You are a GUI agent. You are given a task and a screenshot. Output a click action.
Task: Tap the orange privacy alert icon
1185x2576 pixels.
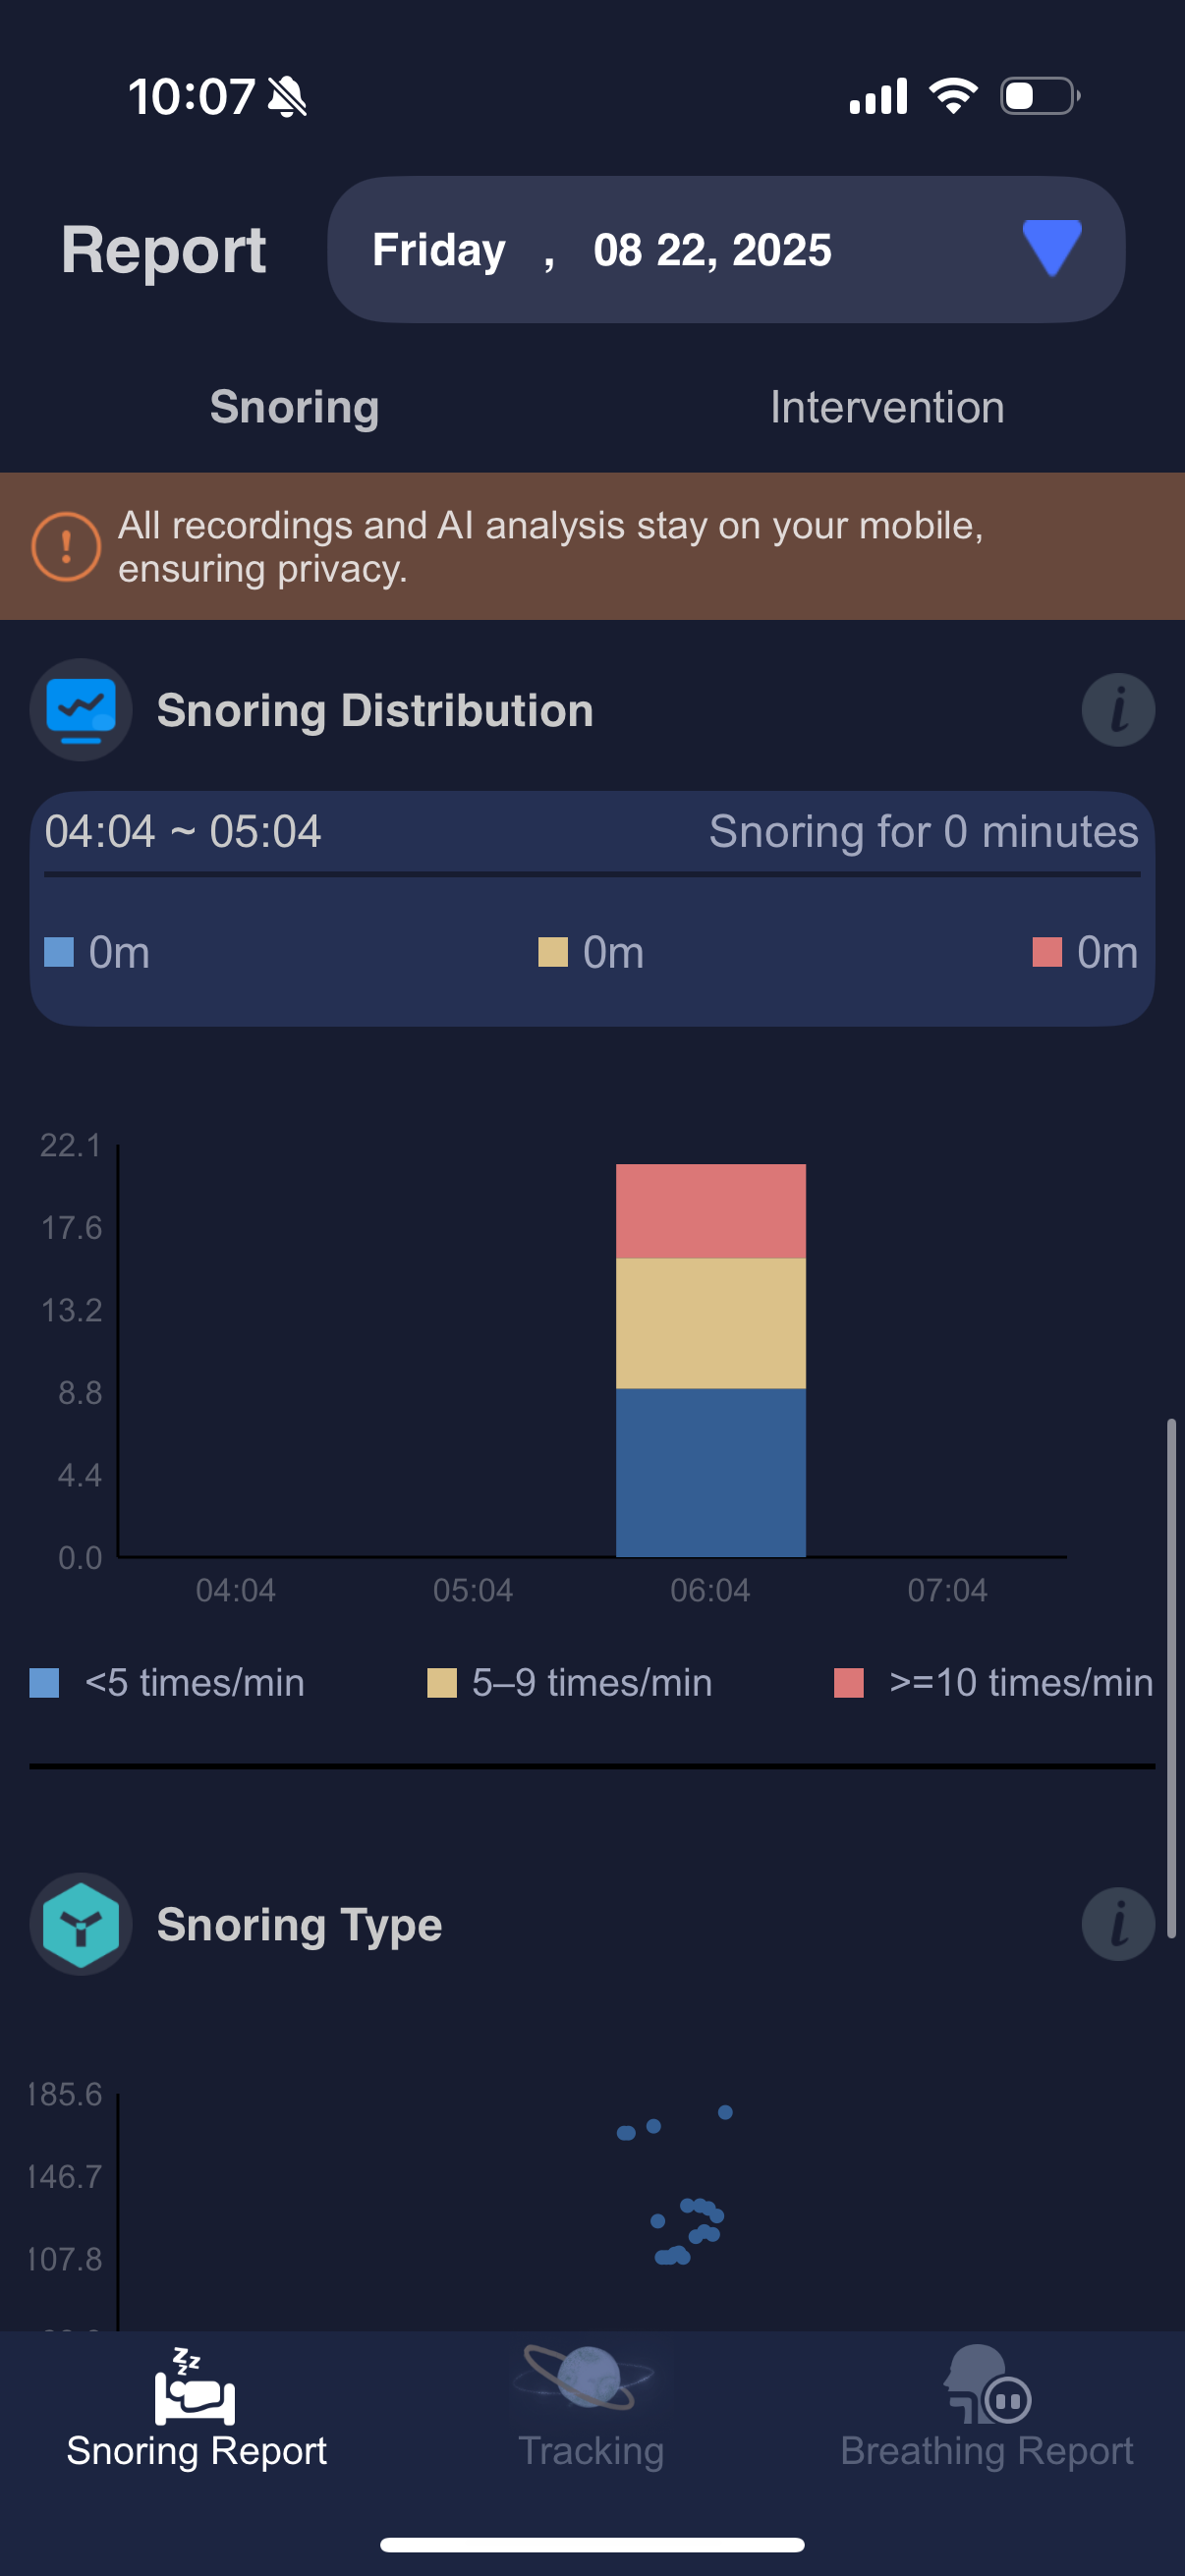coord(66,546)
